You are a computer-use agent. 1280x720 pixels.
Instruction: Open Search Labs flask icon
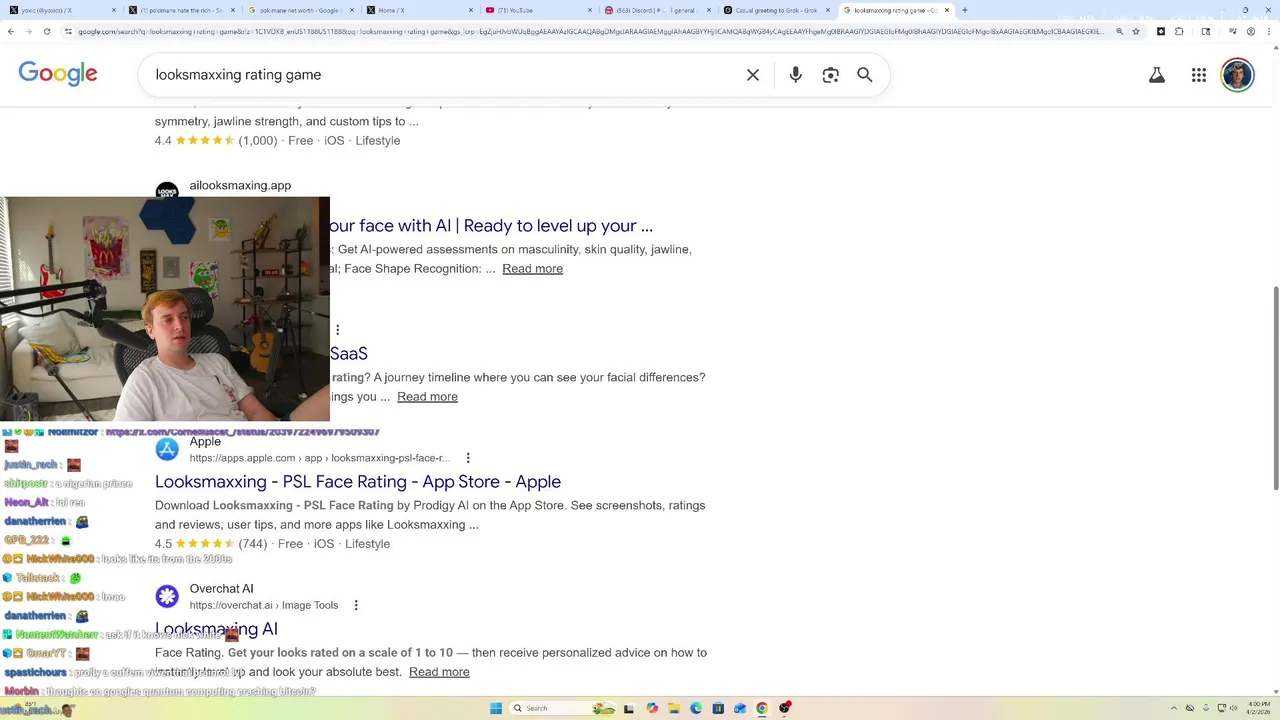(1157, 75)
